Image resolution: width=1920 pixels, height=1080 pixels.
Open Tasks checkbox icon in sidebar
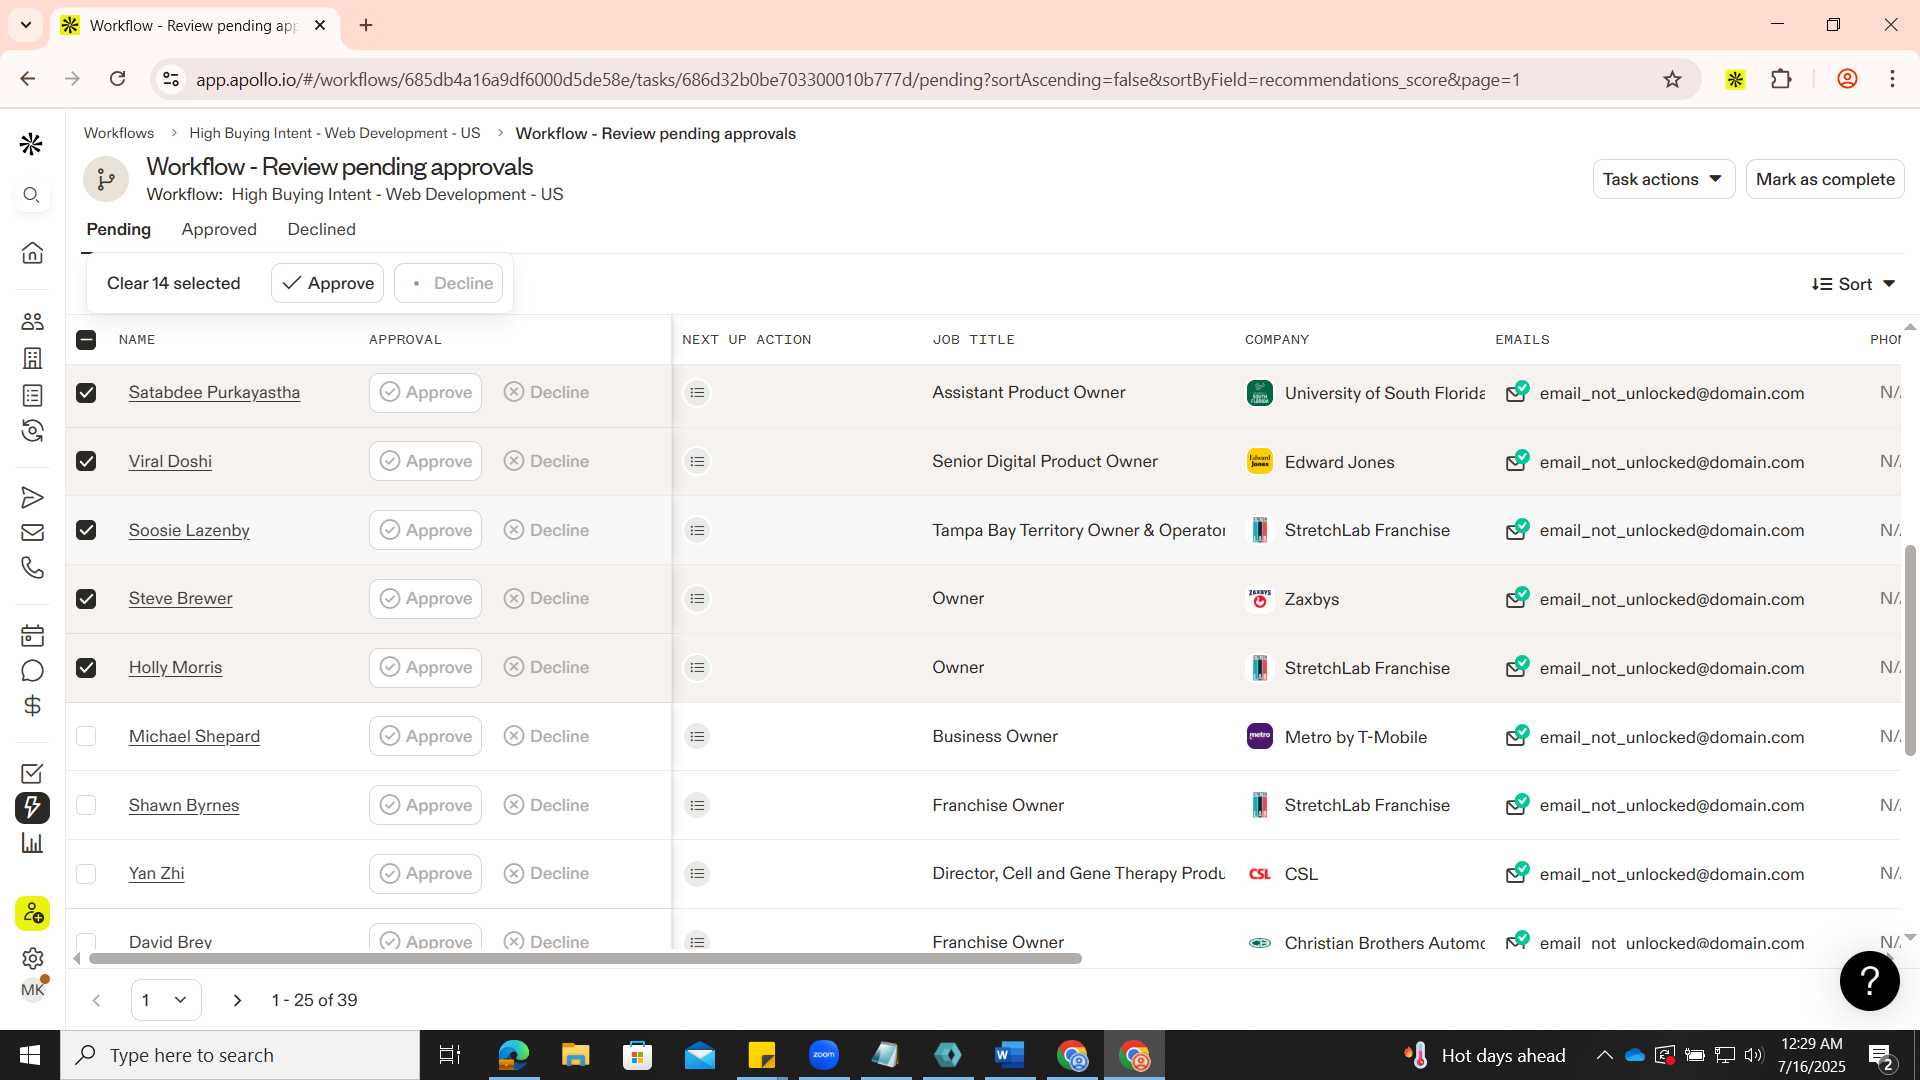32,773
